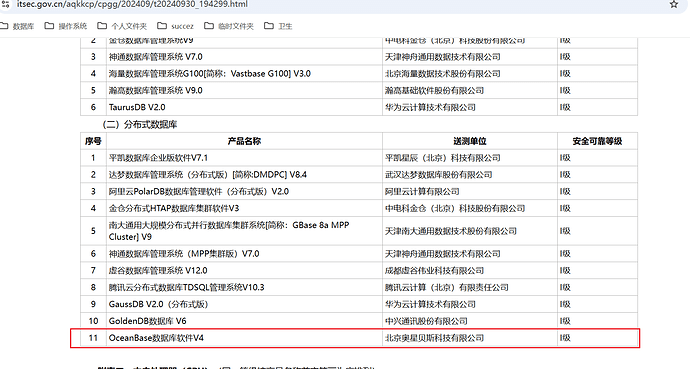Open the succez bookmark folder
This screenshot has height=369, width=690.
pos(175,26)
